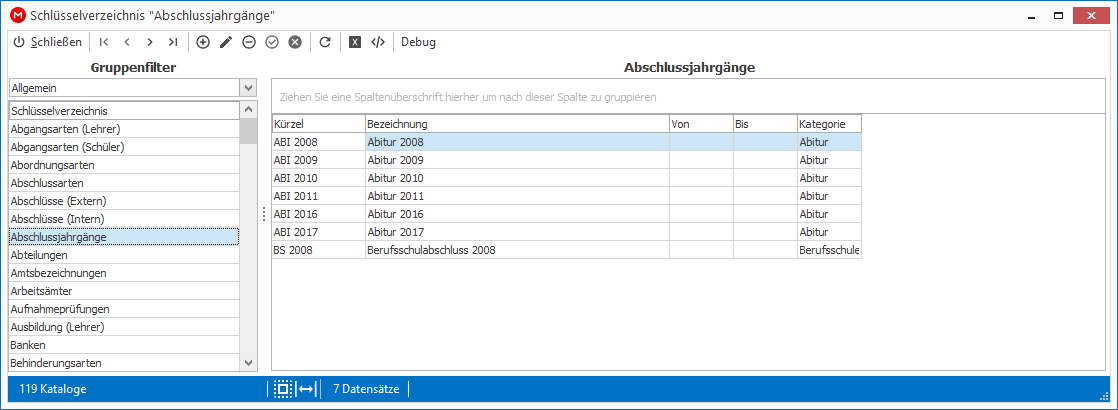
Task: Sort by the Bis column header
Action: point(765,124)
